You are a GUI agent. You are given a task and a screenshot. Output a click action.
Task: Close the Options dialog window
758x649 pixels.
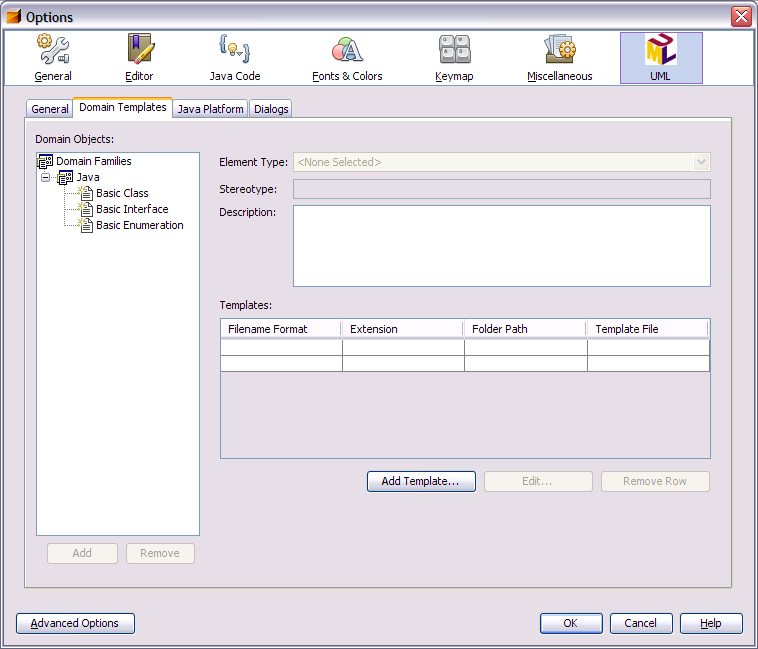[741, 16]
